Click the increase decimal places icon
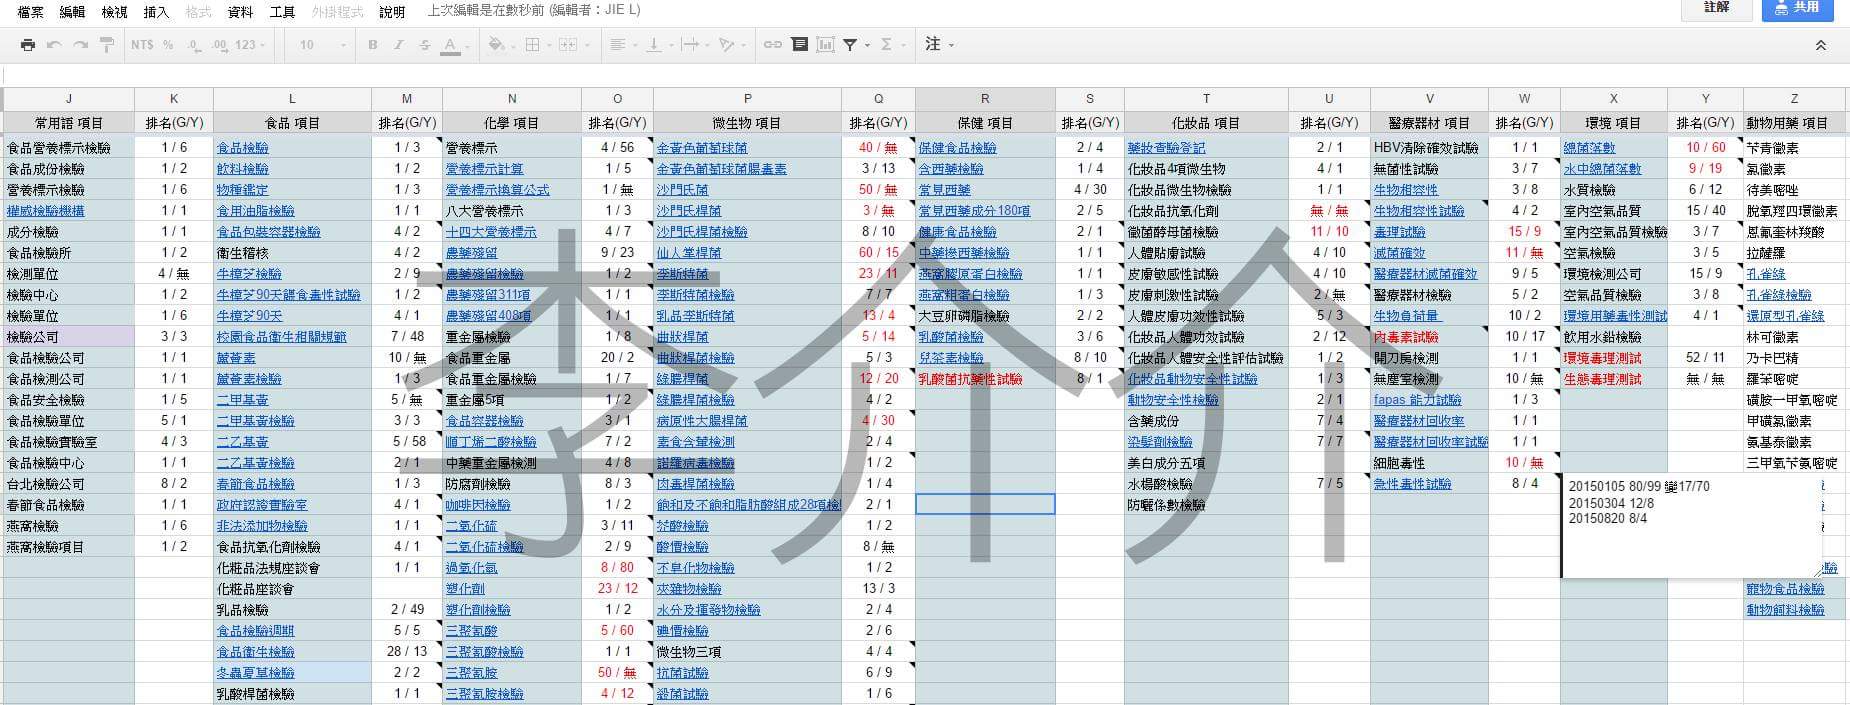The height and width of the screenshot is (705, 1850). tap(219, 45)
